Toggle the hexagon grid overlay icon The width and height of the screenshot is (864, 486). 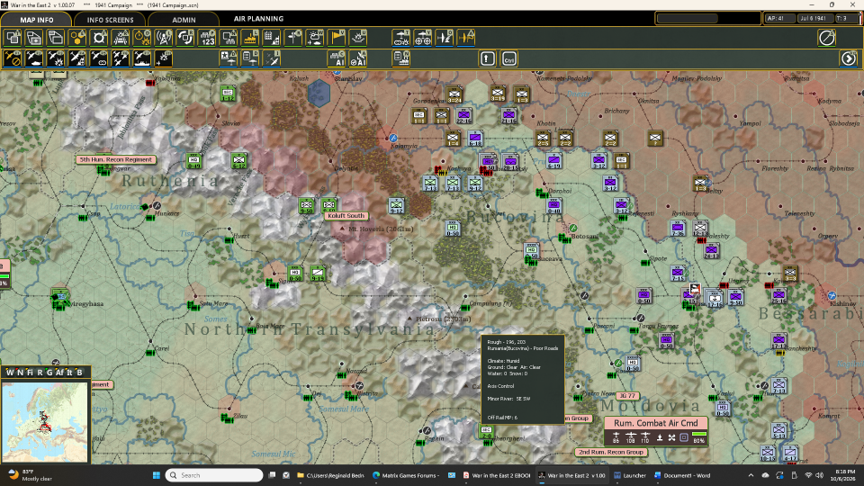click(77, 38)
